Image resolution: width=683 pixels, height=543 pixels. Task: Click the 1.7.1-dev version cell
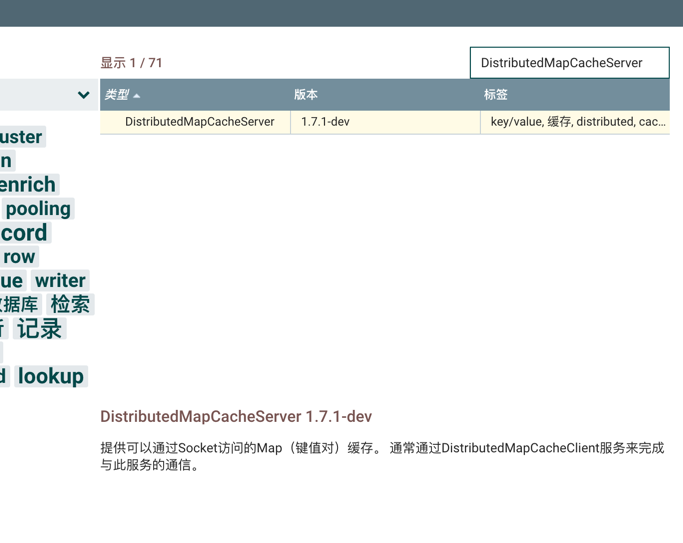326,122
